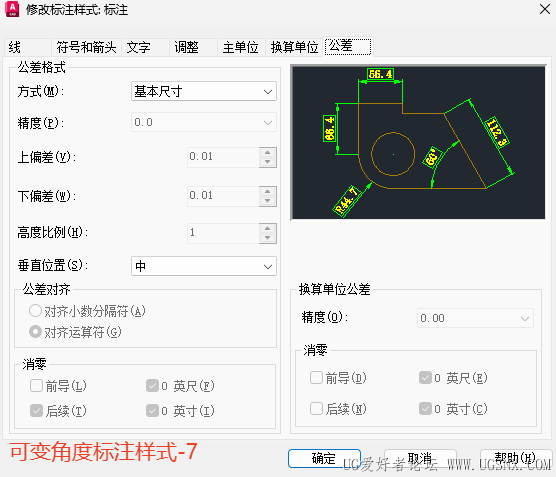The image size is (556, 477).
Task: Toggle the 前导(L) zero suppression checkbox
Action: coord(37,386)
